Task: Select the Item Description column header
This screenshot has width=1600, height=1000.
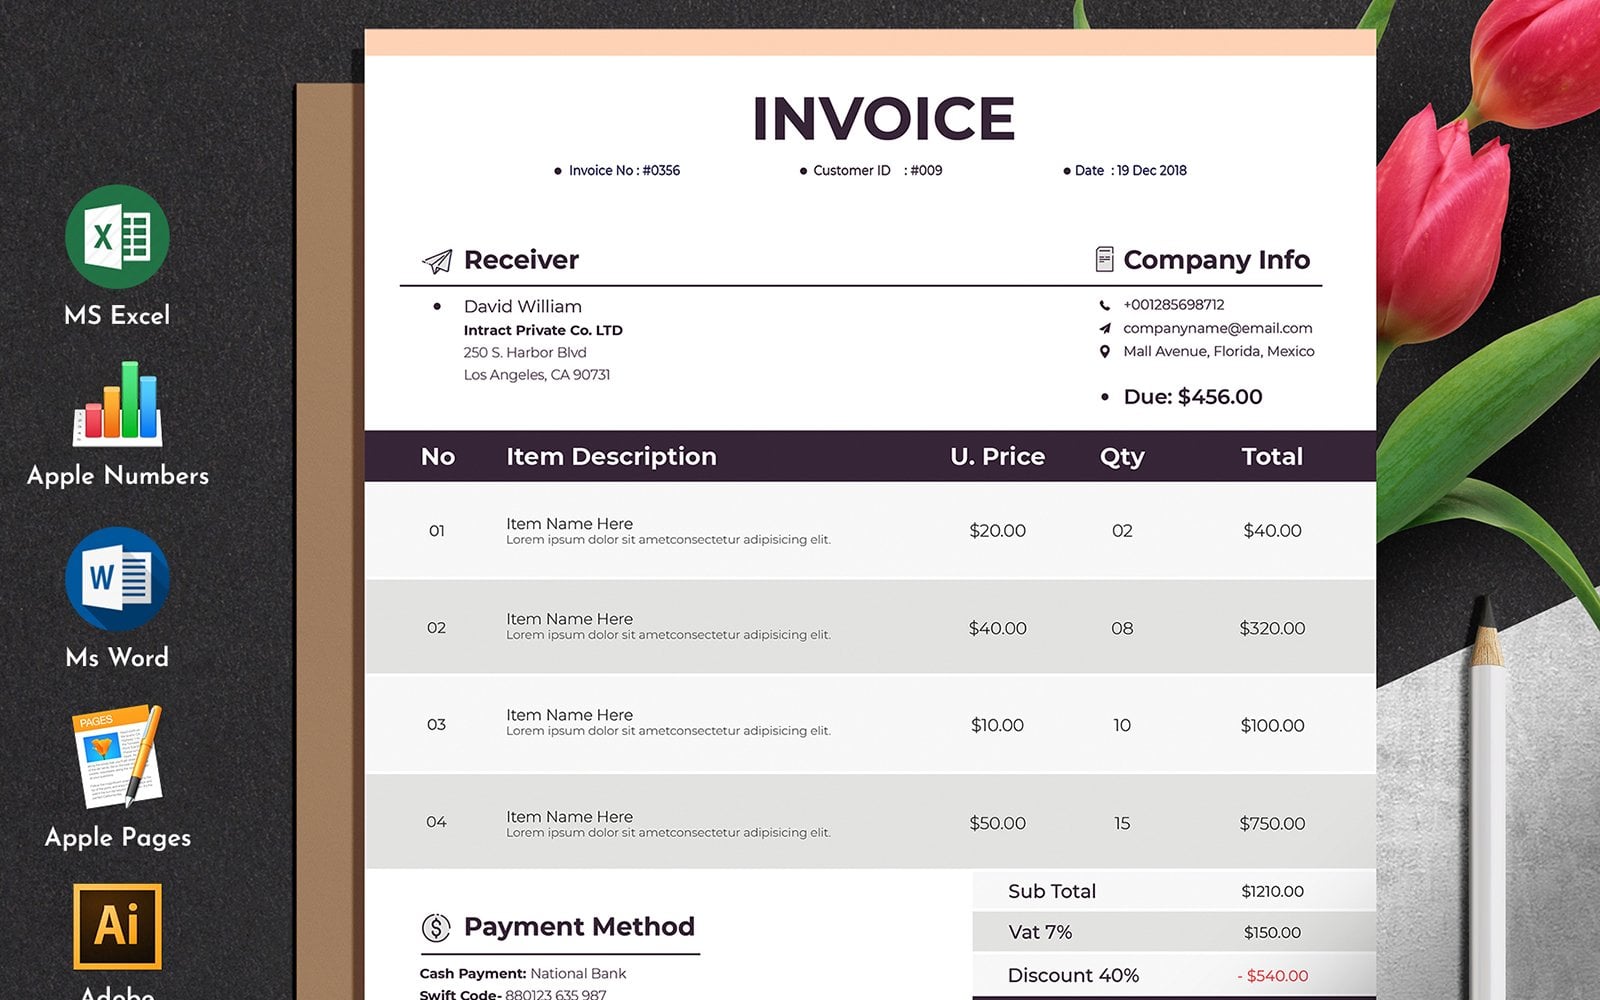Action: pyautogui.click(x=611, y=457)
